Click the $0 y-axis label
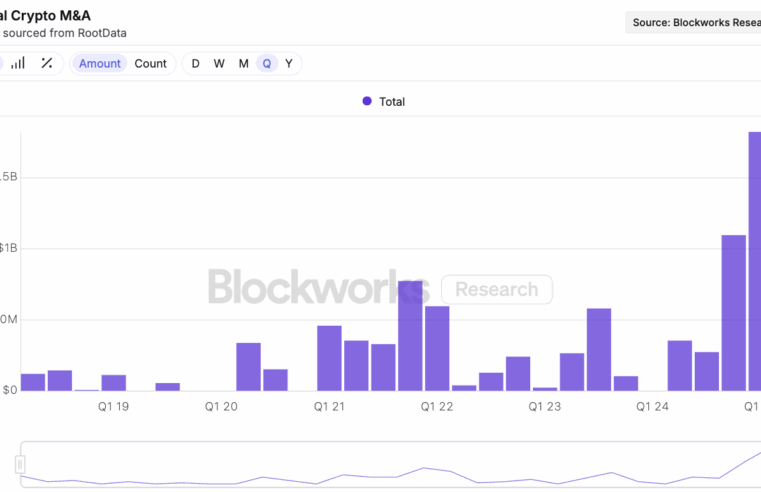 click(x=10, y=390)
